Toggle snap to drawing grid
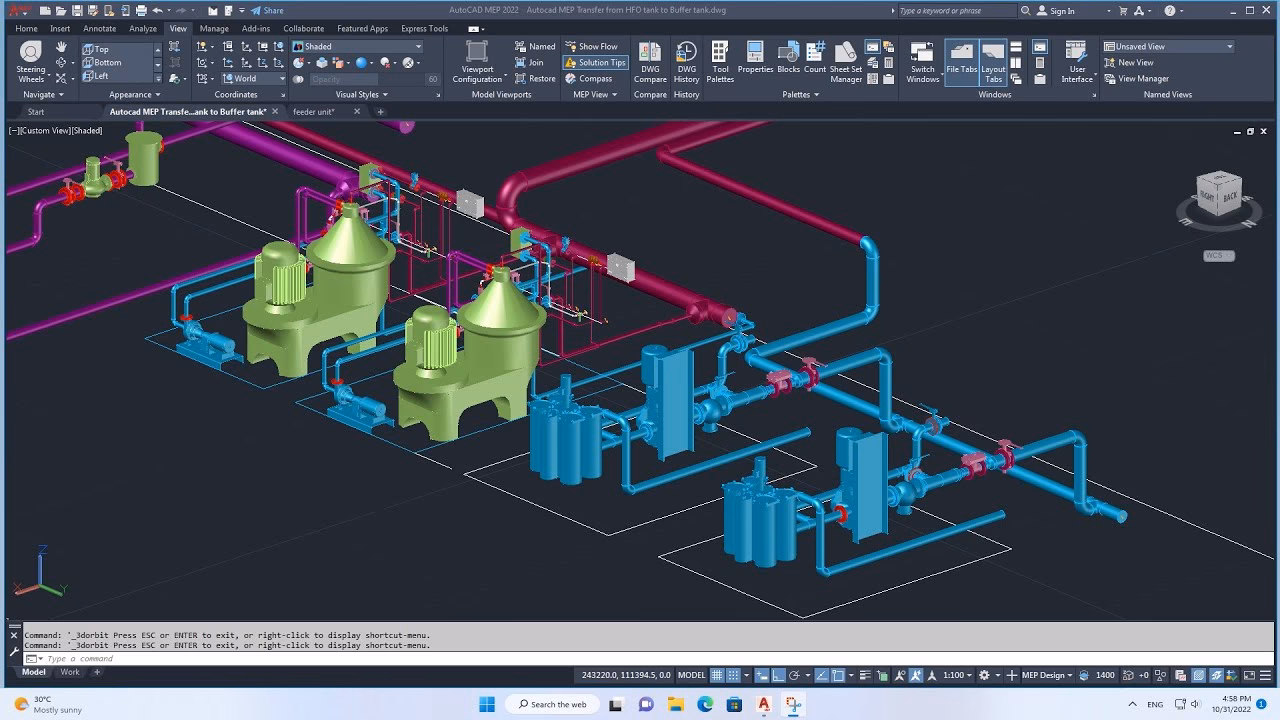1280x720 pixels. tap(733, 675)
